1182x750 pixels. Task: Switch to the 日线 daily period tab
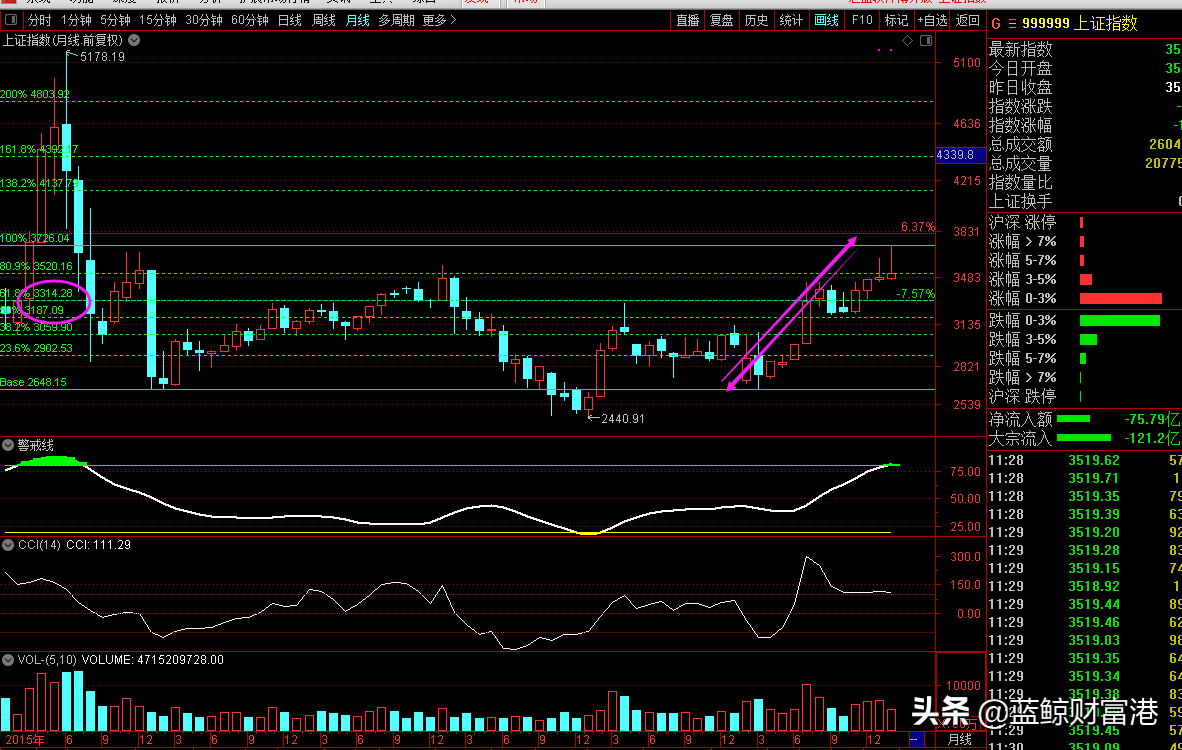[289, 20]
